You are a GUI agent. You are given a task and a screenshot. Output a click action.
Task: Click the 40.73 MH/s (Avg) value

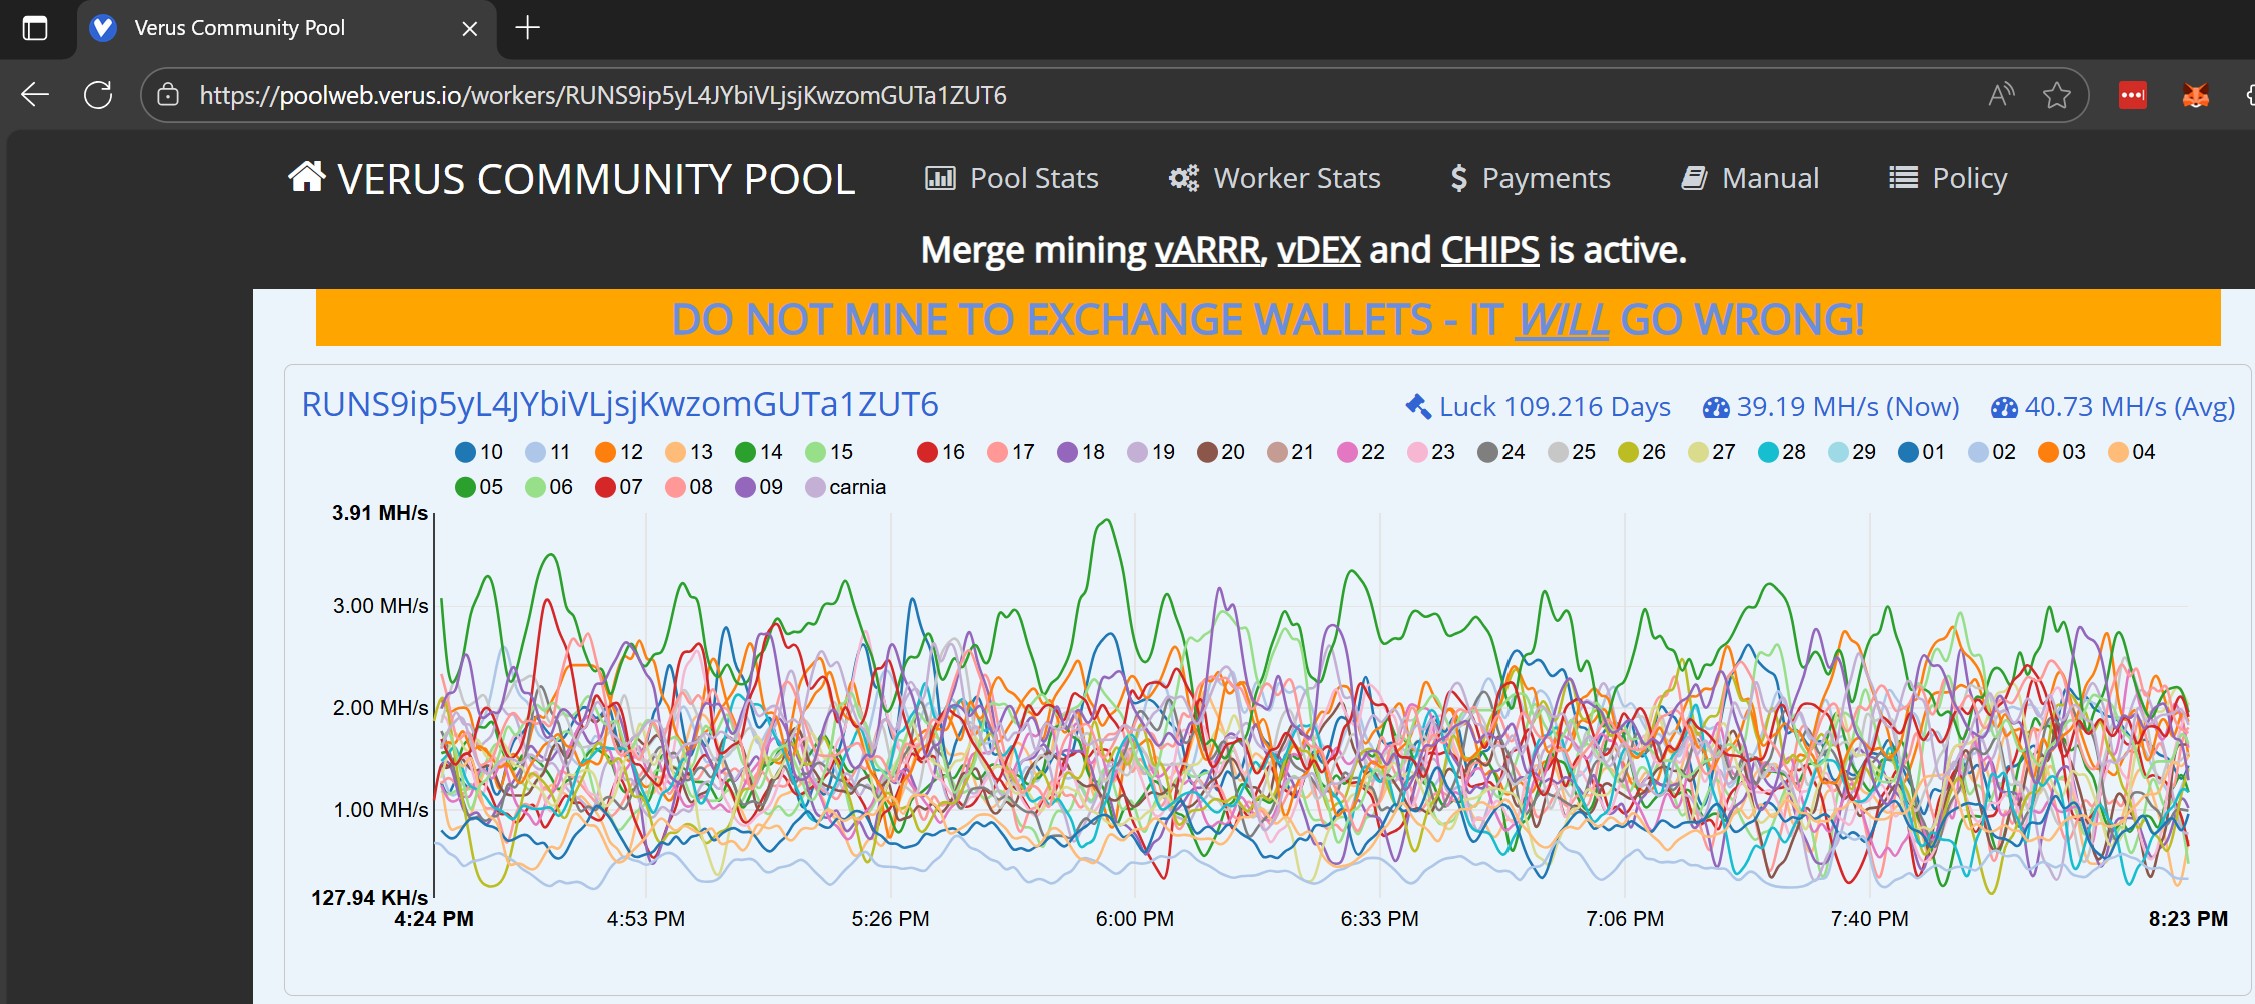(x=2130, y=407)
